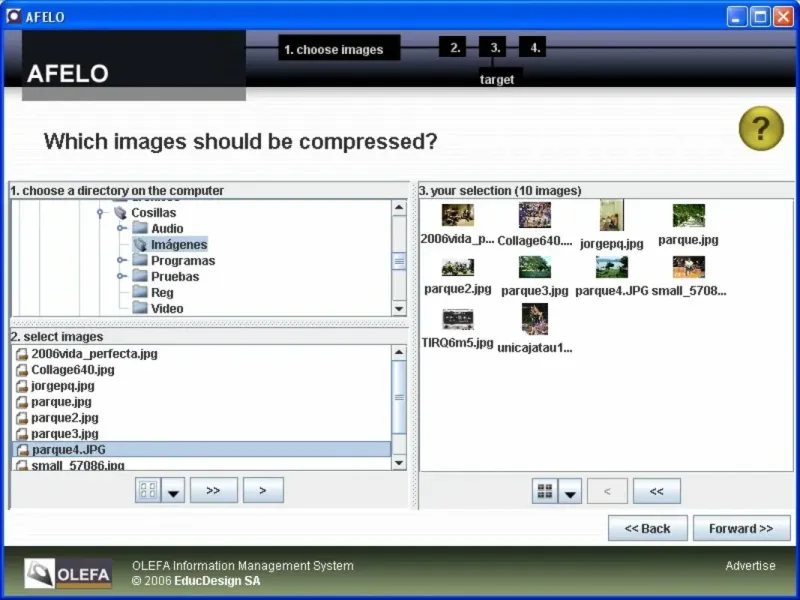Screen dimensions: 800x600
Task: Click the file icon beside Collage640.jpg
Action: pyautogui.click(x=21, y=370)
